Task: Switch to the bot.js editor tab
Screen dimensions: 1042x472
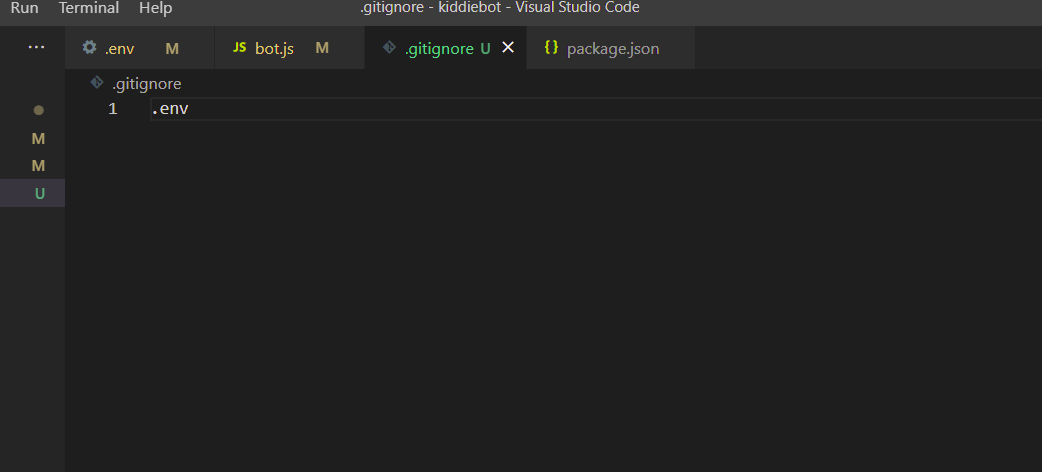Action: (289, 48)
